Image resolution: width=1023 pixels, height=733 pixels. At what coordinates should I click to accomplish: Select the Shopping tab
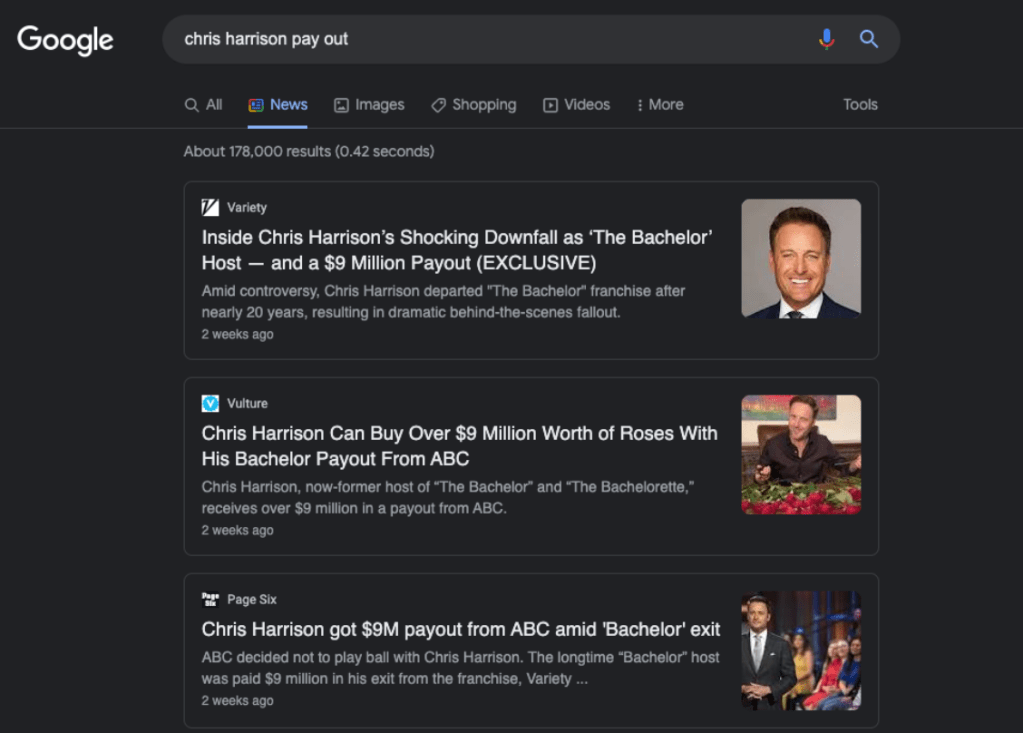pyautogui.click(x=474, y=105)
